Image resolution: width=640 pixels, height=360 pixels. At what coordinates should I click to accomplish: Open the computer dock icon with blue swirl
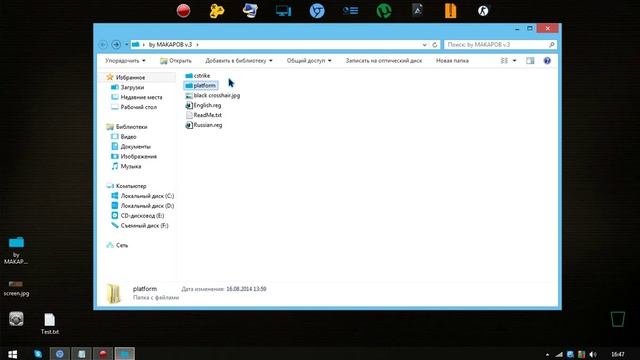click(x=250, y=11)
